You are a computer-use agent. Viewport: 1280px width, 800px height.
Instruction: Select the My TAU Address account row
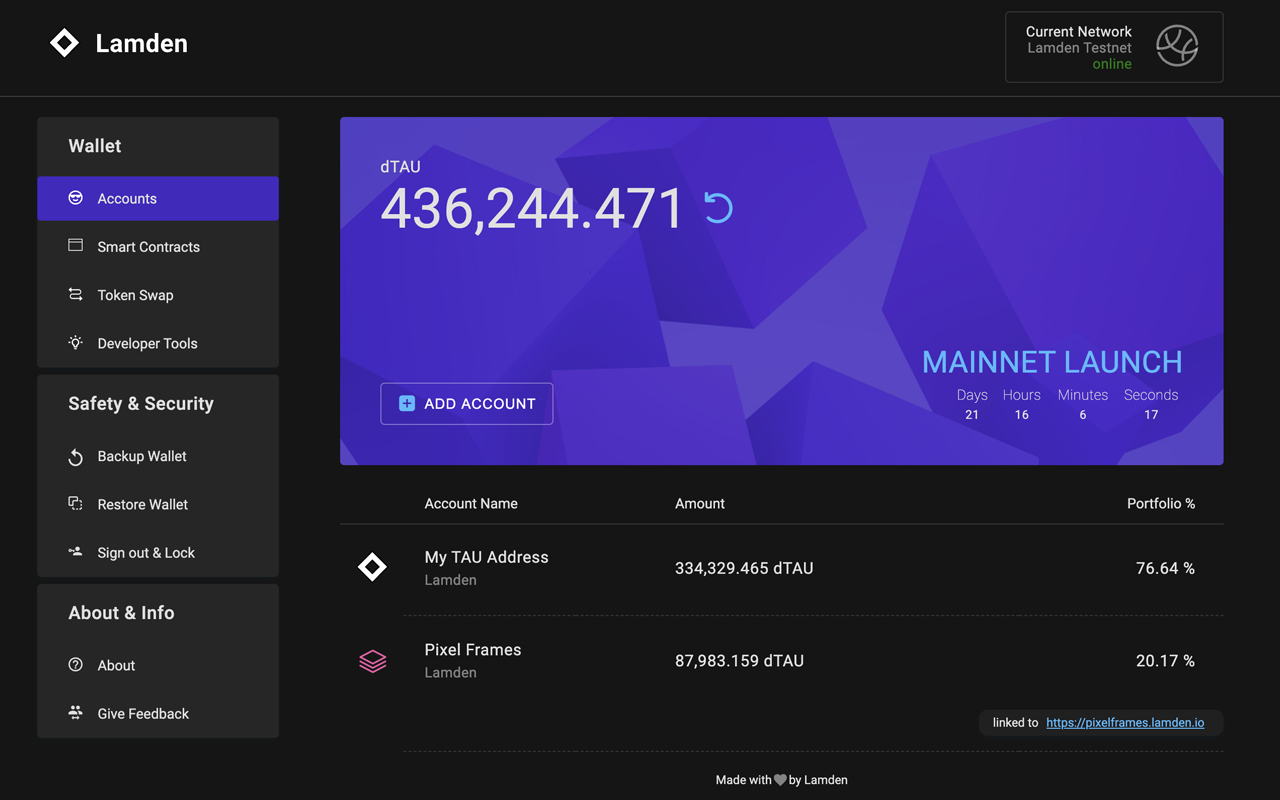click(700, 568)
